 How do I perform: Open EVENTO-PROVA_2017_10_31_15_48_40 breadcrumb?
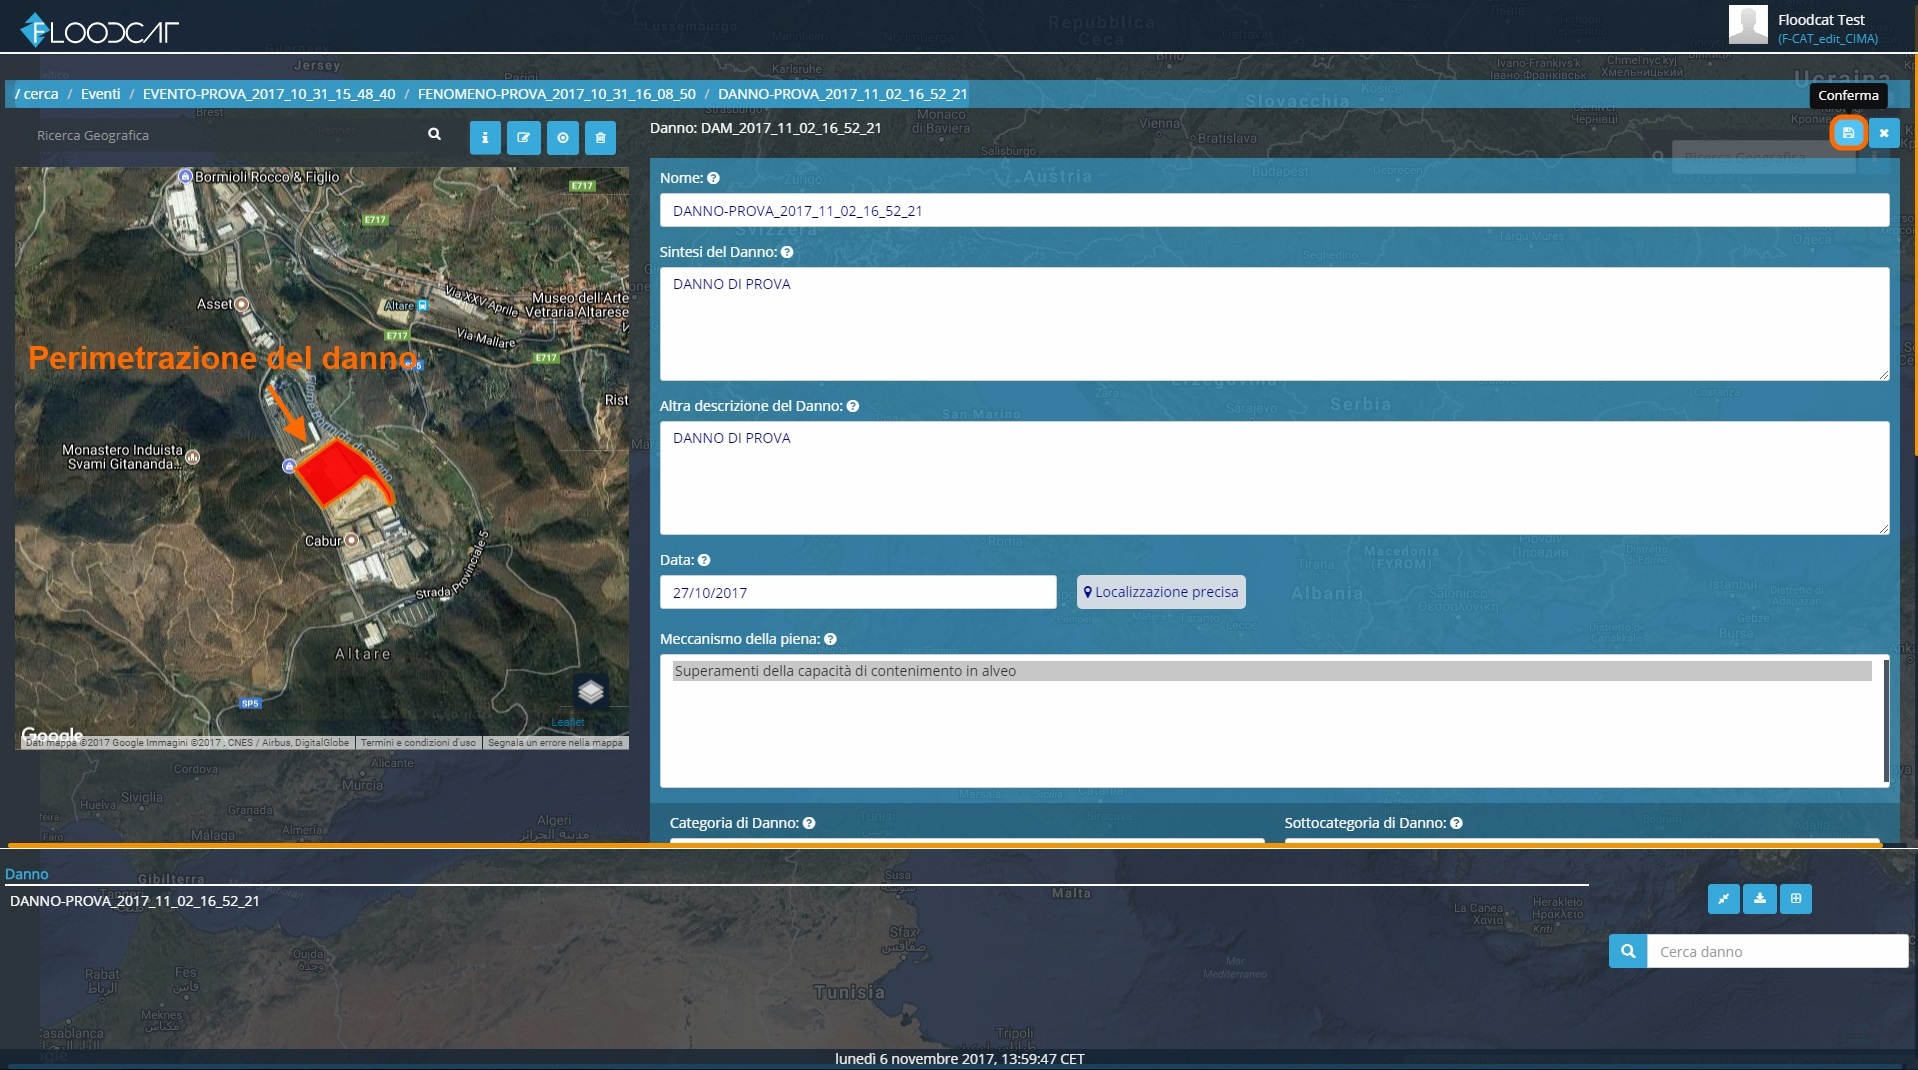[269, 94]
